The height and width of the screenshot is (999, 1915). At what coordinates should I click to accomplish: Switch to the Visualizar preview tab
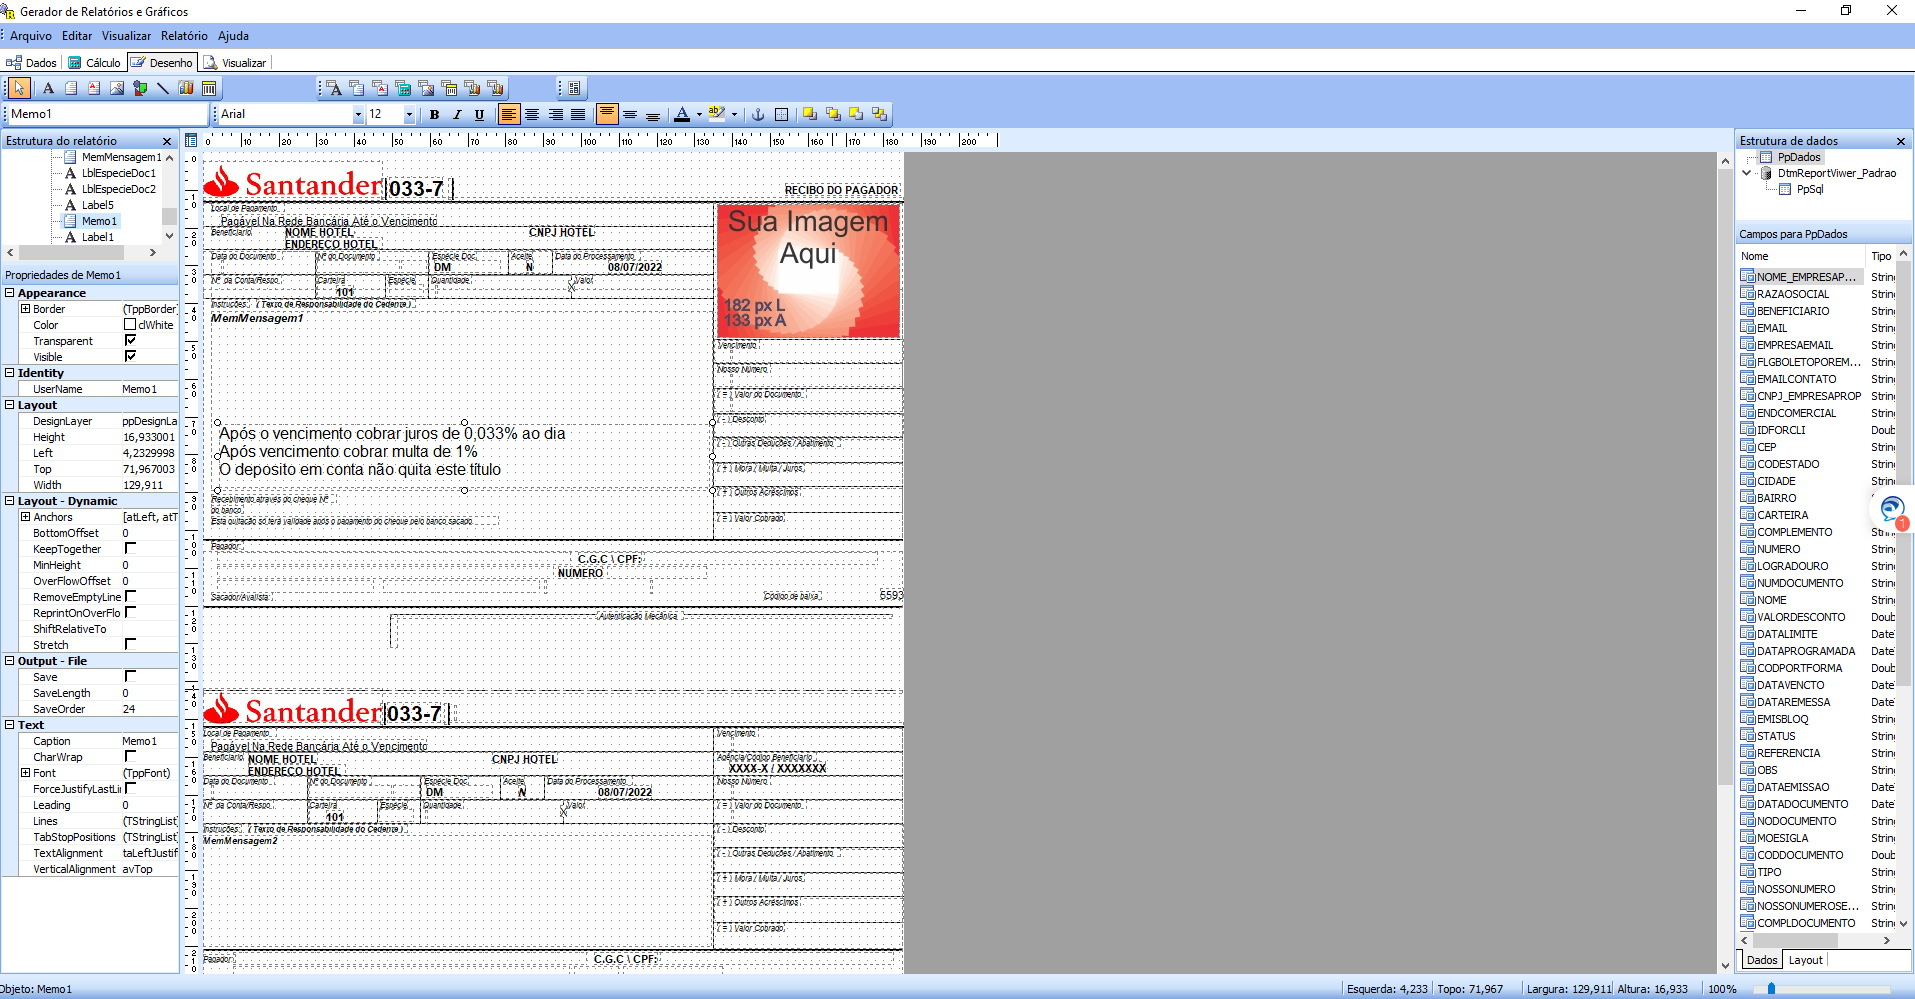pos(236,63)
